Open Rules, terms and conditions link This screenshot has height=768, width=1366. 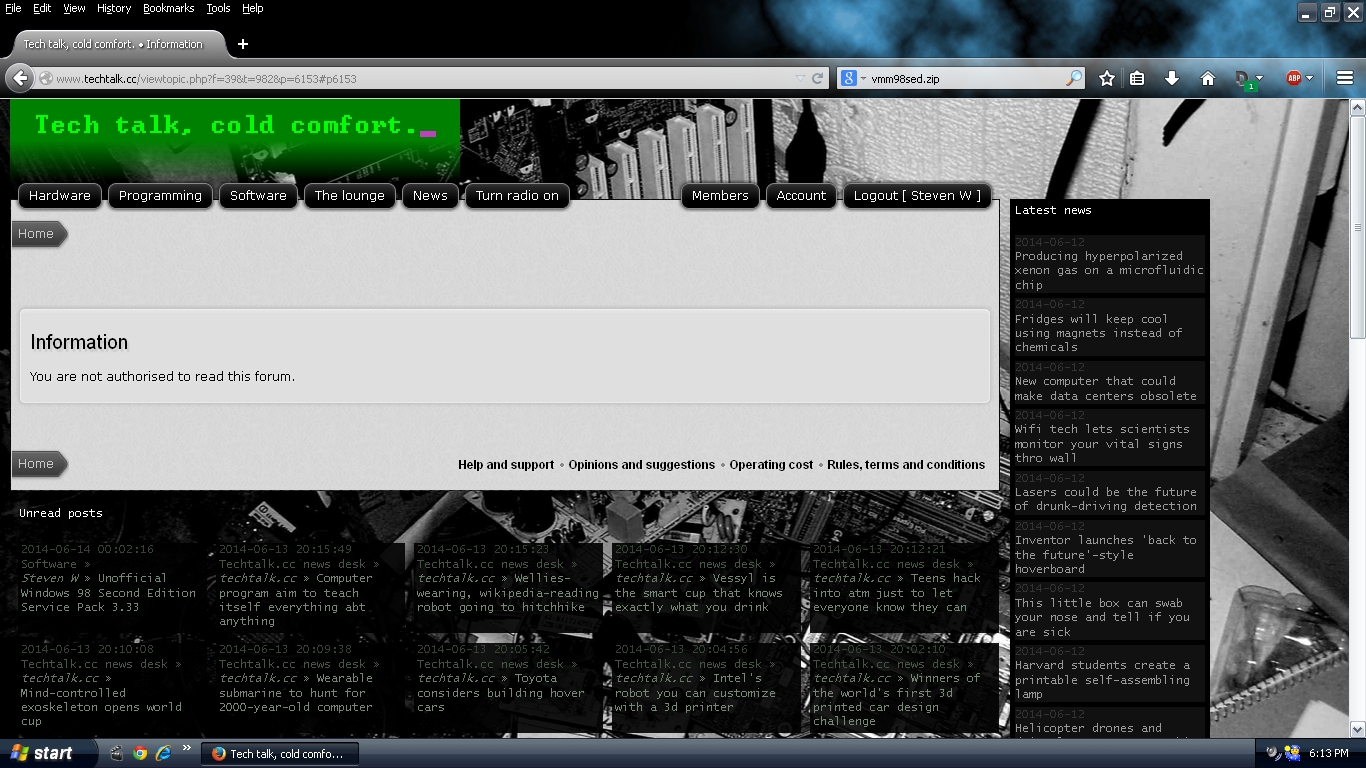tap(906, 465)
